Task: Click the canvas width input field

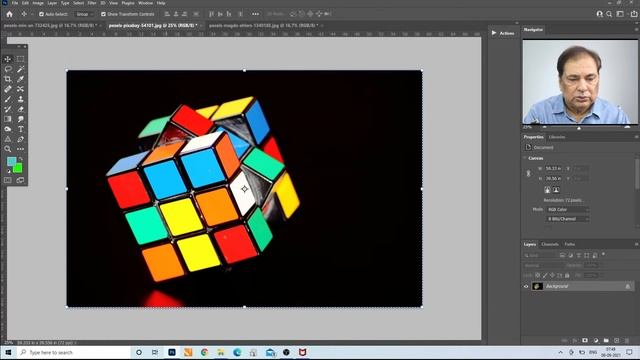Action: (553, 168)
